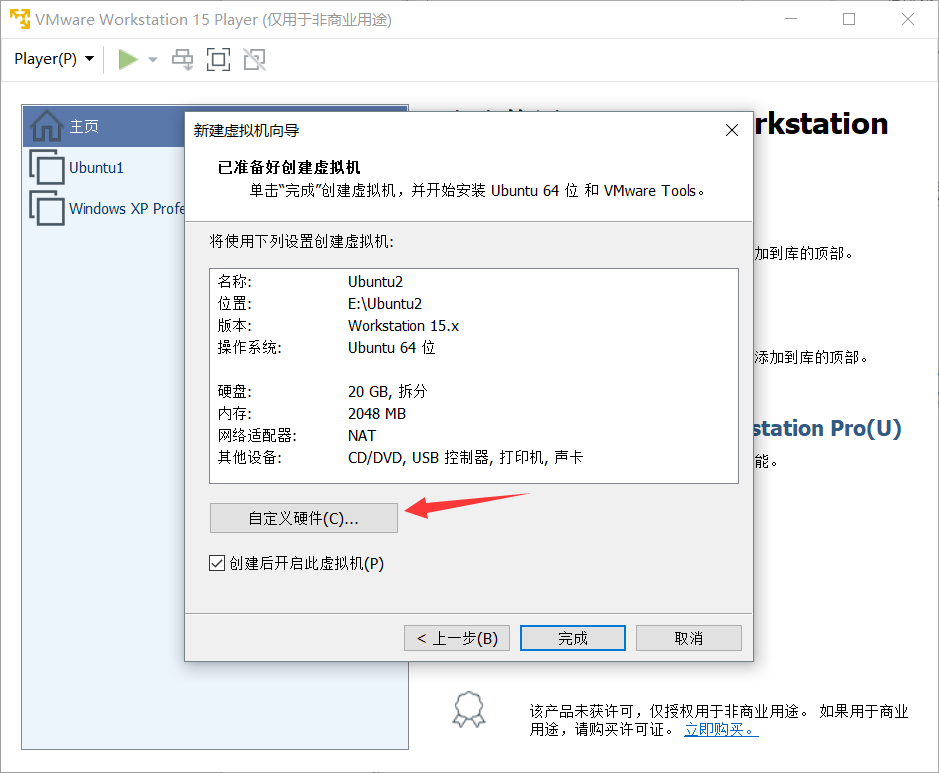Click the 名称: label in settings list
939x773 pixels.
[x=234, y=281]
